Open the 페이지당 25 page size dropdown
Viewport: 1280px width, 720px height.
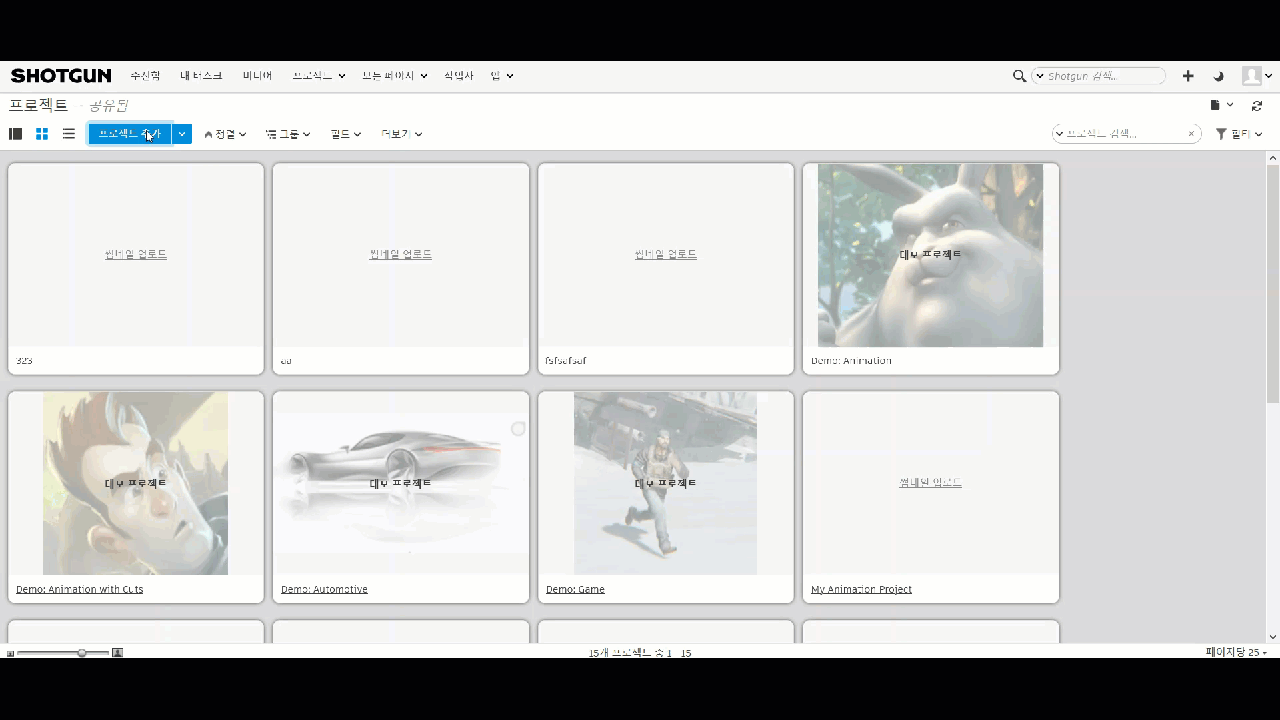click(x=1235, y=652)
